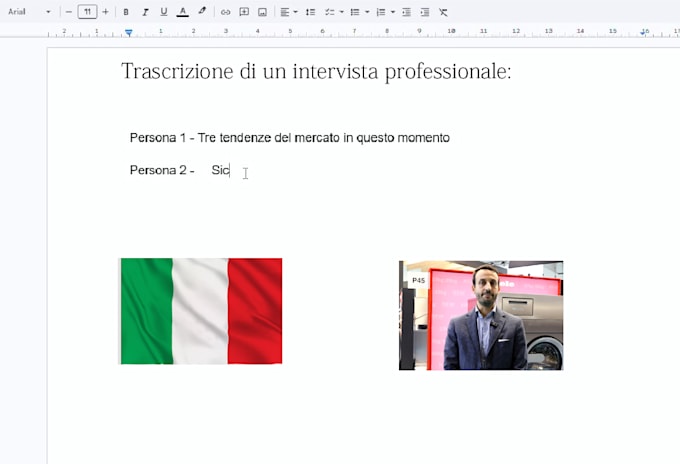Expand the bulleted list dropdown arrow
This screenshot has height=464, width=680.
click(x=367, y=12)
